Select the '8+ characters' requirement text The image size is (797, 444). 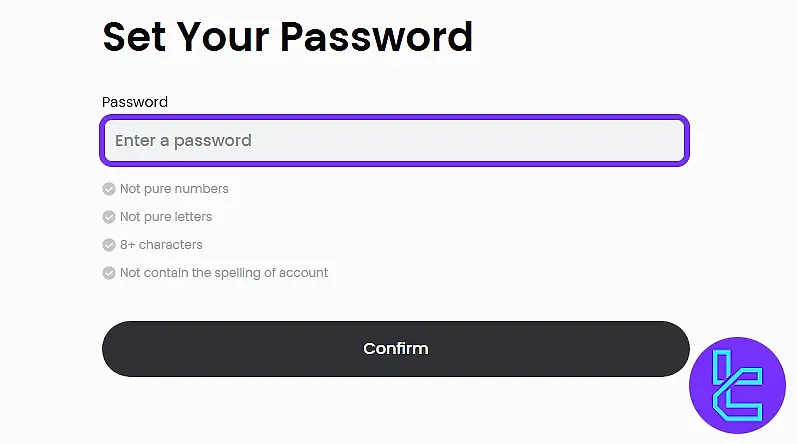[161, 245]
